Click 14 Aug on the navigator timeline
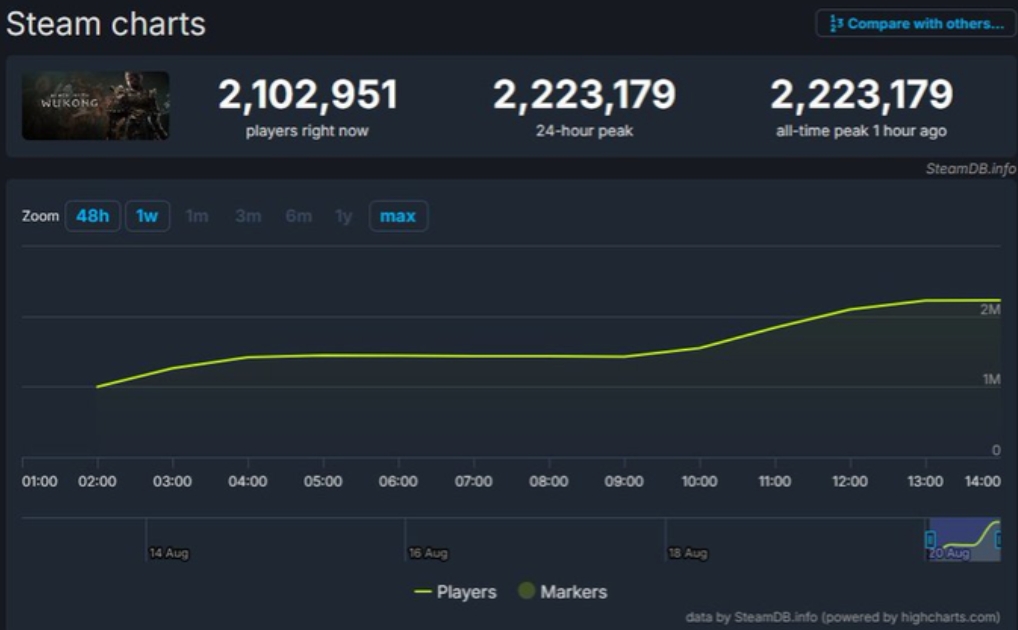 (169, 553)
